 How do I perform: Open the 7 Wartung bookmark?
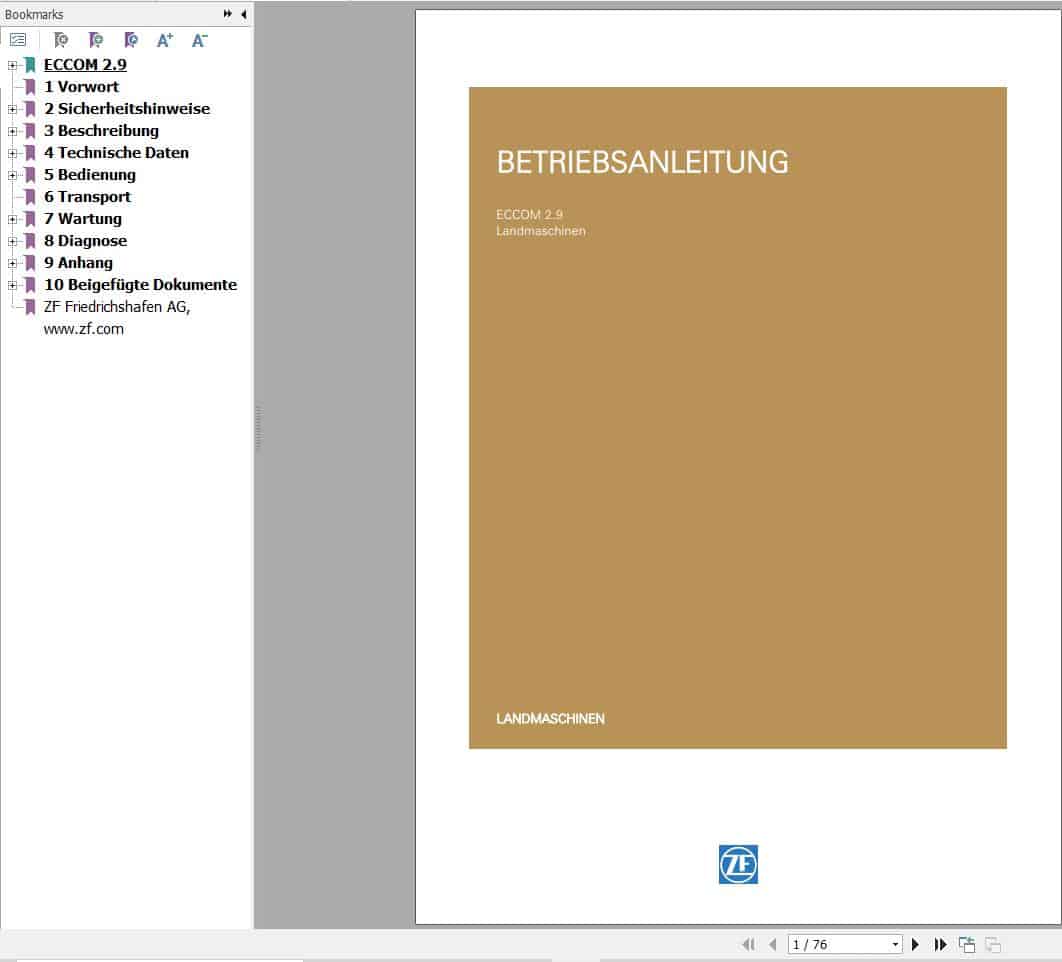tap(83, 219)
